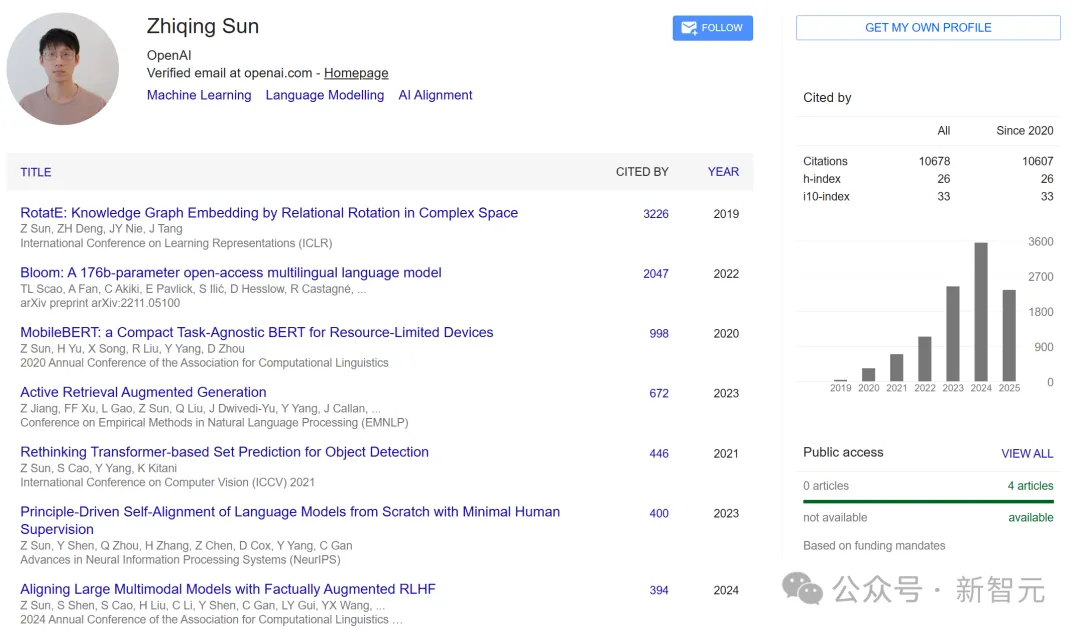View the 672 citations count
Viewport: 1080px width, 633px height.
coord(659,394)
